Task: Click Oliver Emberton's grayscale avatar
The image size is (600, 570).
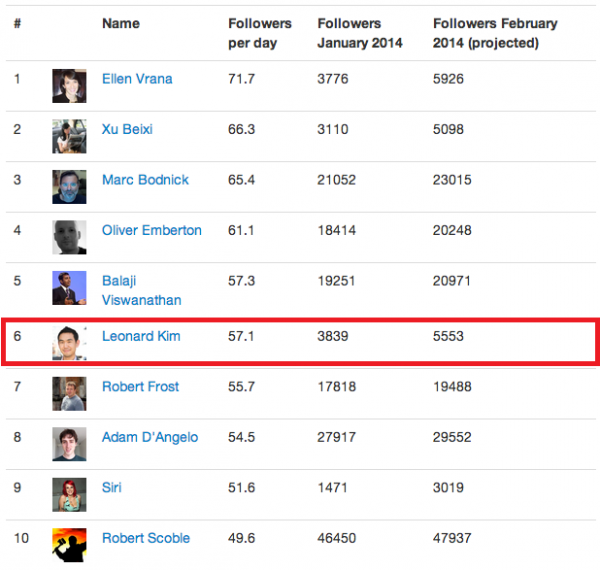Action: (x=69, y=238)
